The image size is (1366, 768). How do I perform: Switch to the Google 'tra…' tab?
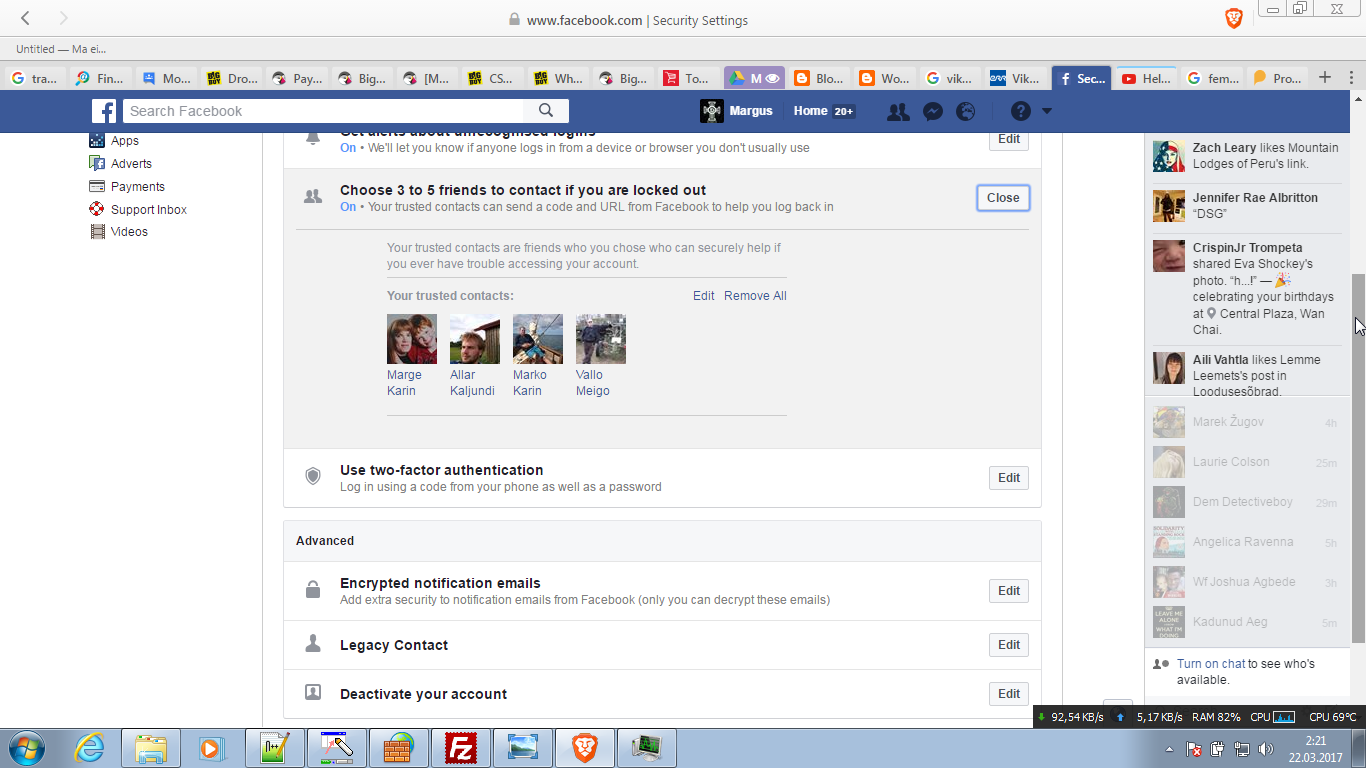point(35,78)
